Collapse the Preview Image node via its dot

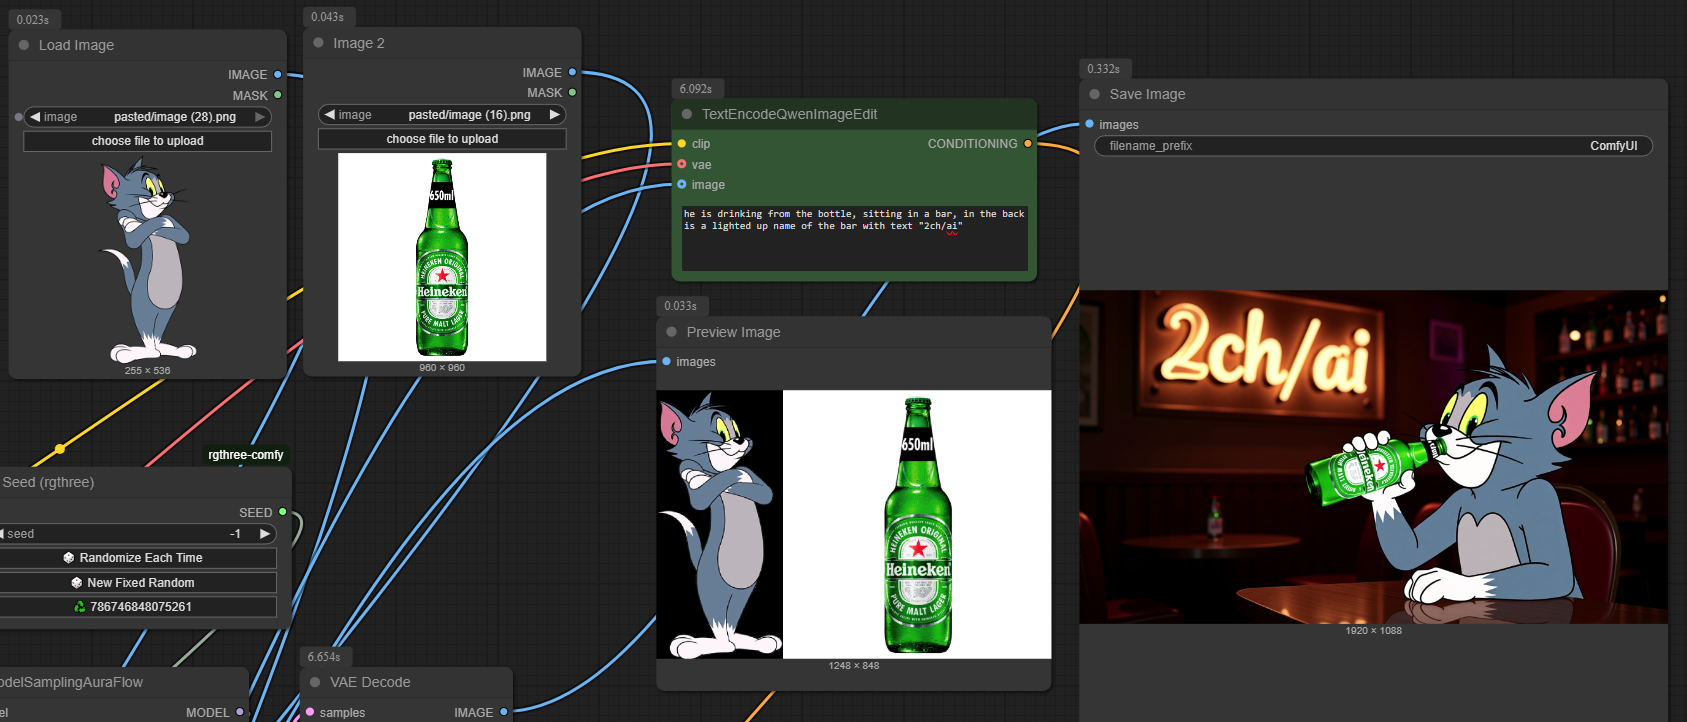coord(672,332)
